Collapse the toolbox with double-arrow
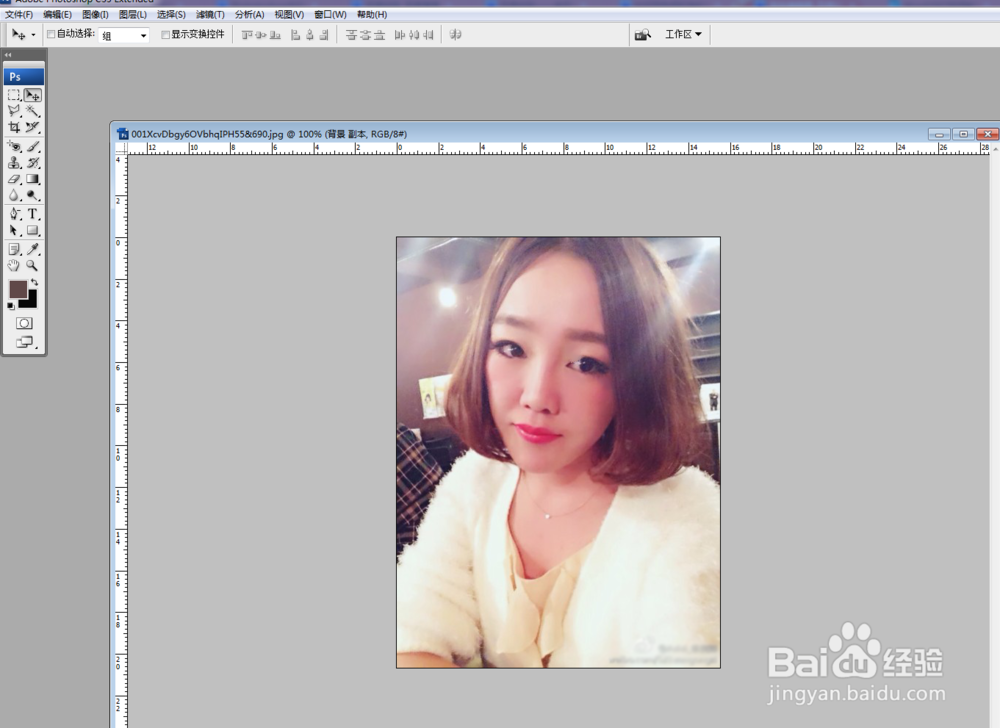The image size is (1000, 728). click(x=8, y=55)
